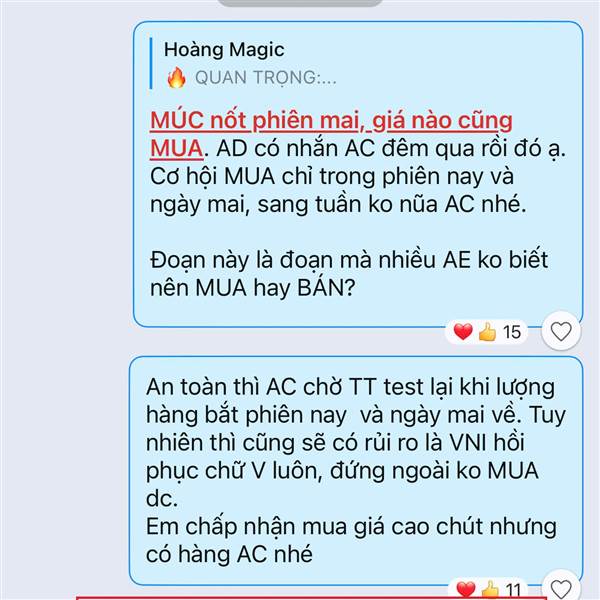Viewport: 600px width, 600px height.
Task: Jump to the quoted QUAN TRỌNG message
Action: [x=266, y=78]
